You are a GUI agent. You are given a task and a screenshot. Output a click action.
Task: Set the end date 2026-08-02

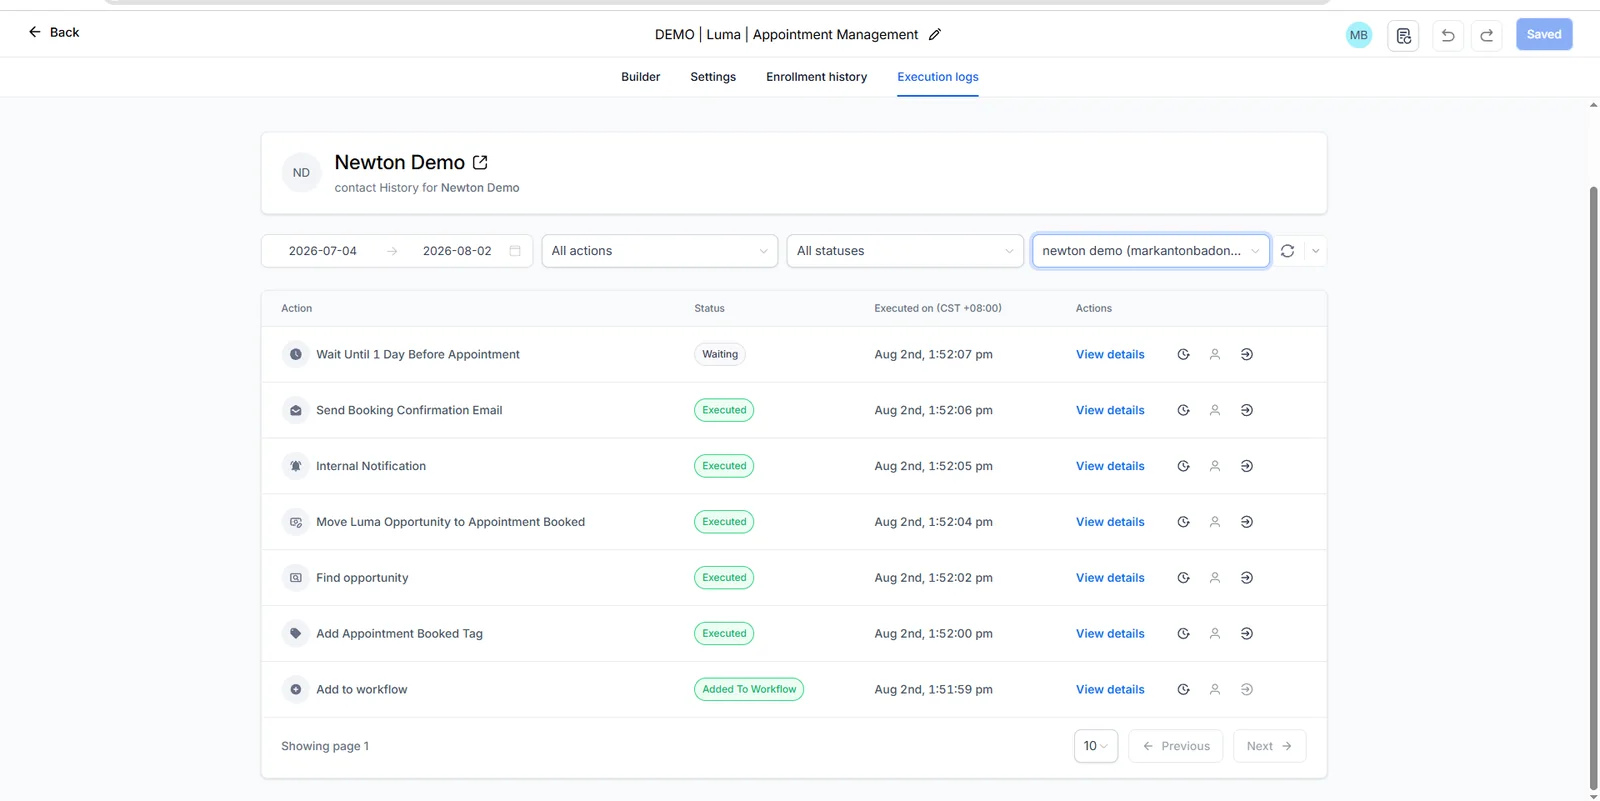click(457, 251)
